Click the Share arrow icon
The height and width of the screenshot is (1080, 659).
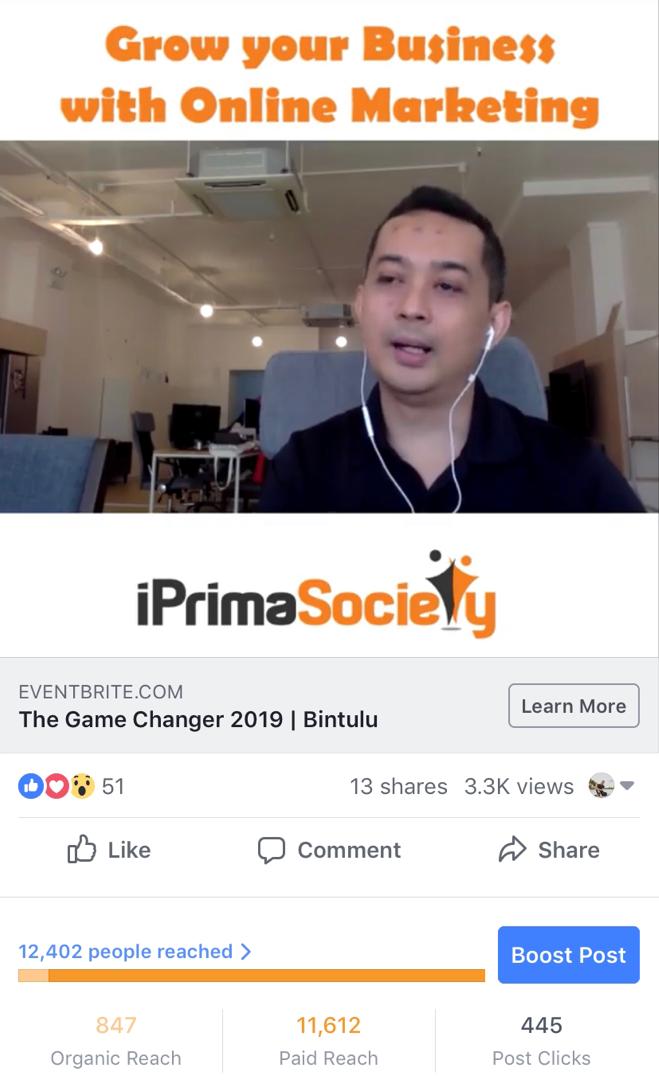click(x=512, y=849)
